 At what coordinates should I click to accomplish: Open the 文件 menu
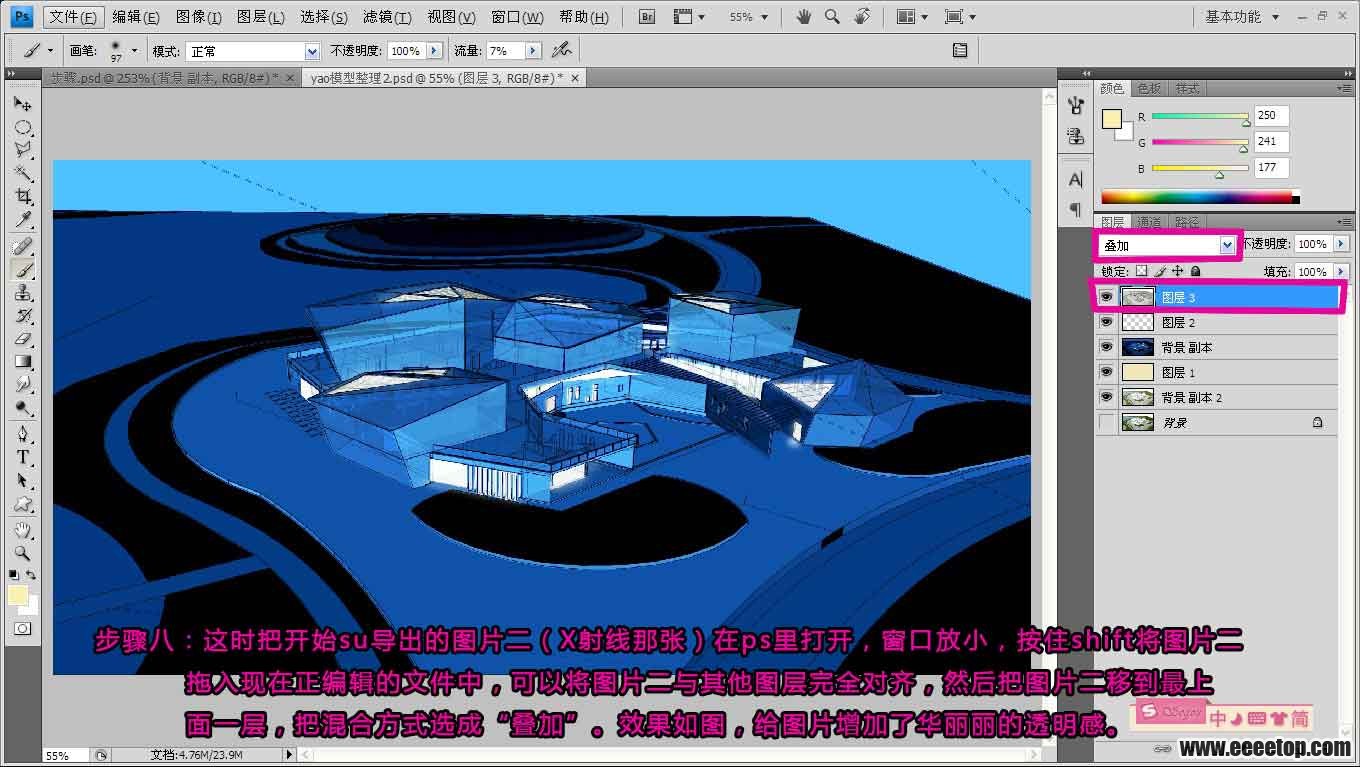73,17
